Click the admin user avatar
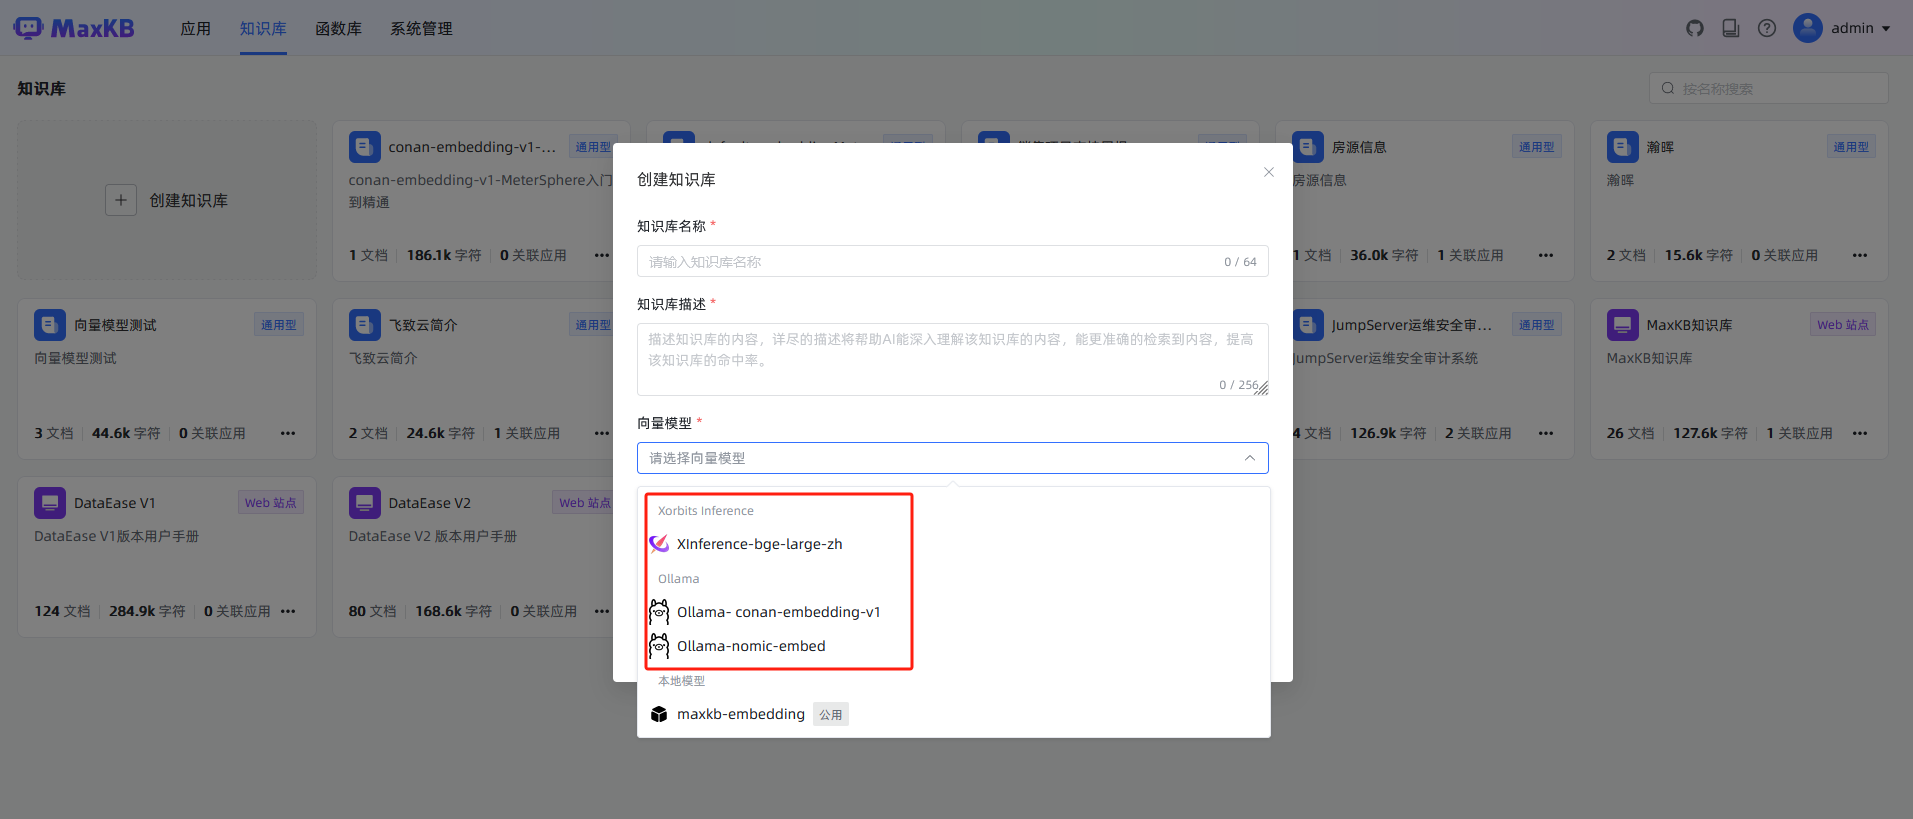 (1808, 28)
